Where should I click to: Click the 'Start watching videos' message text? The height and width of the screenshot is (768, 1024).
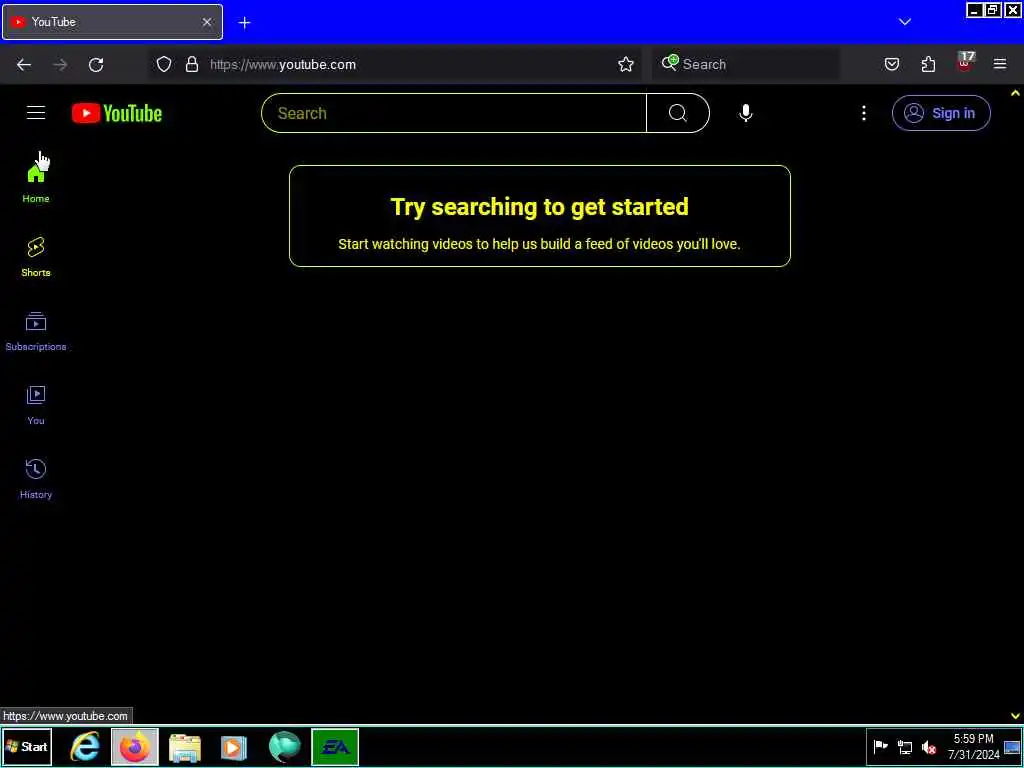click(x=539, y=244)
